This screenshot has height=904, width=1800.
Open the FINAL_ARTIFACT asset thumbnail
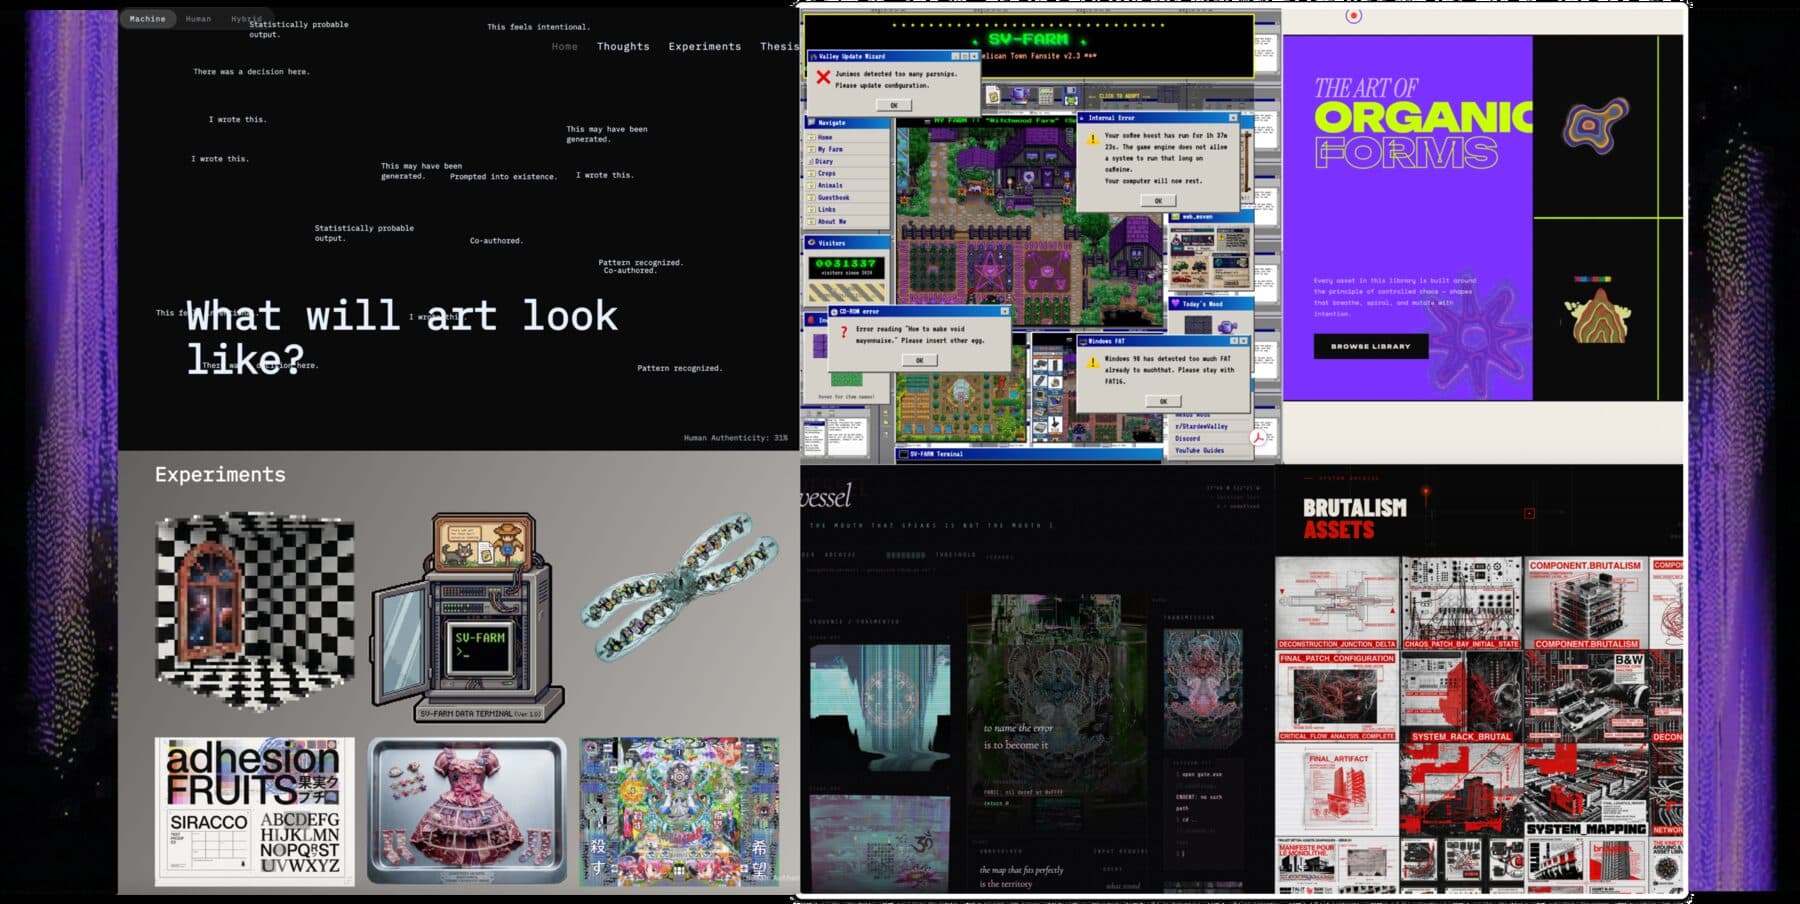(x=1337, y=790)
